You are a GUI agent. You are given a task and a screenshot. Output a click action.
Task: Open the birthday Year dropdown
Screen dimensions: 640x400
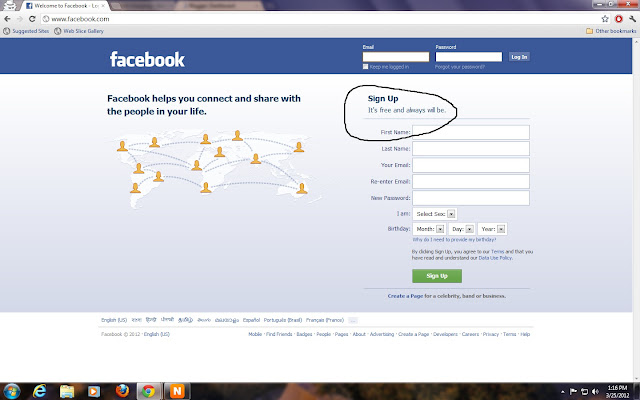[x=492, y=229]
